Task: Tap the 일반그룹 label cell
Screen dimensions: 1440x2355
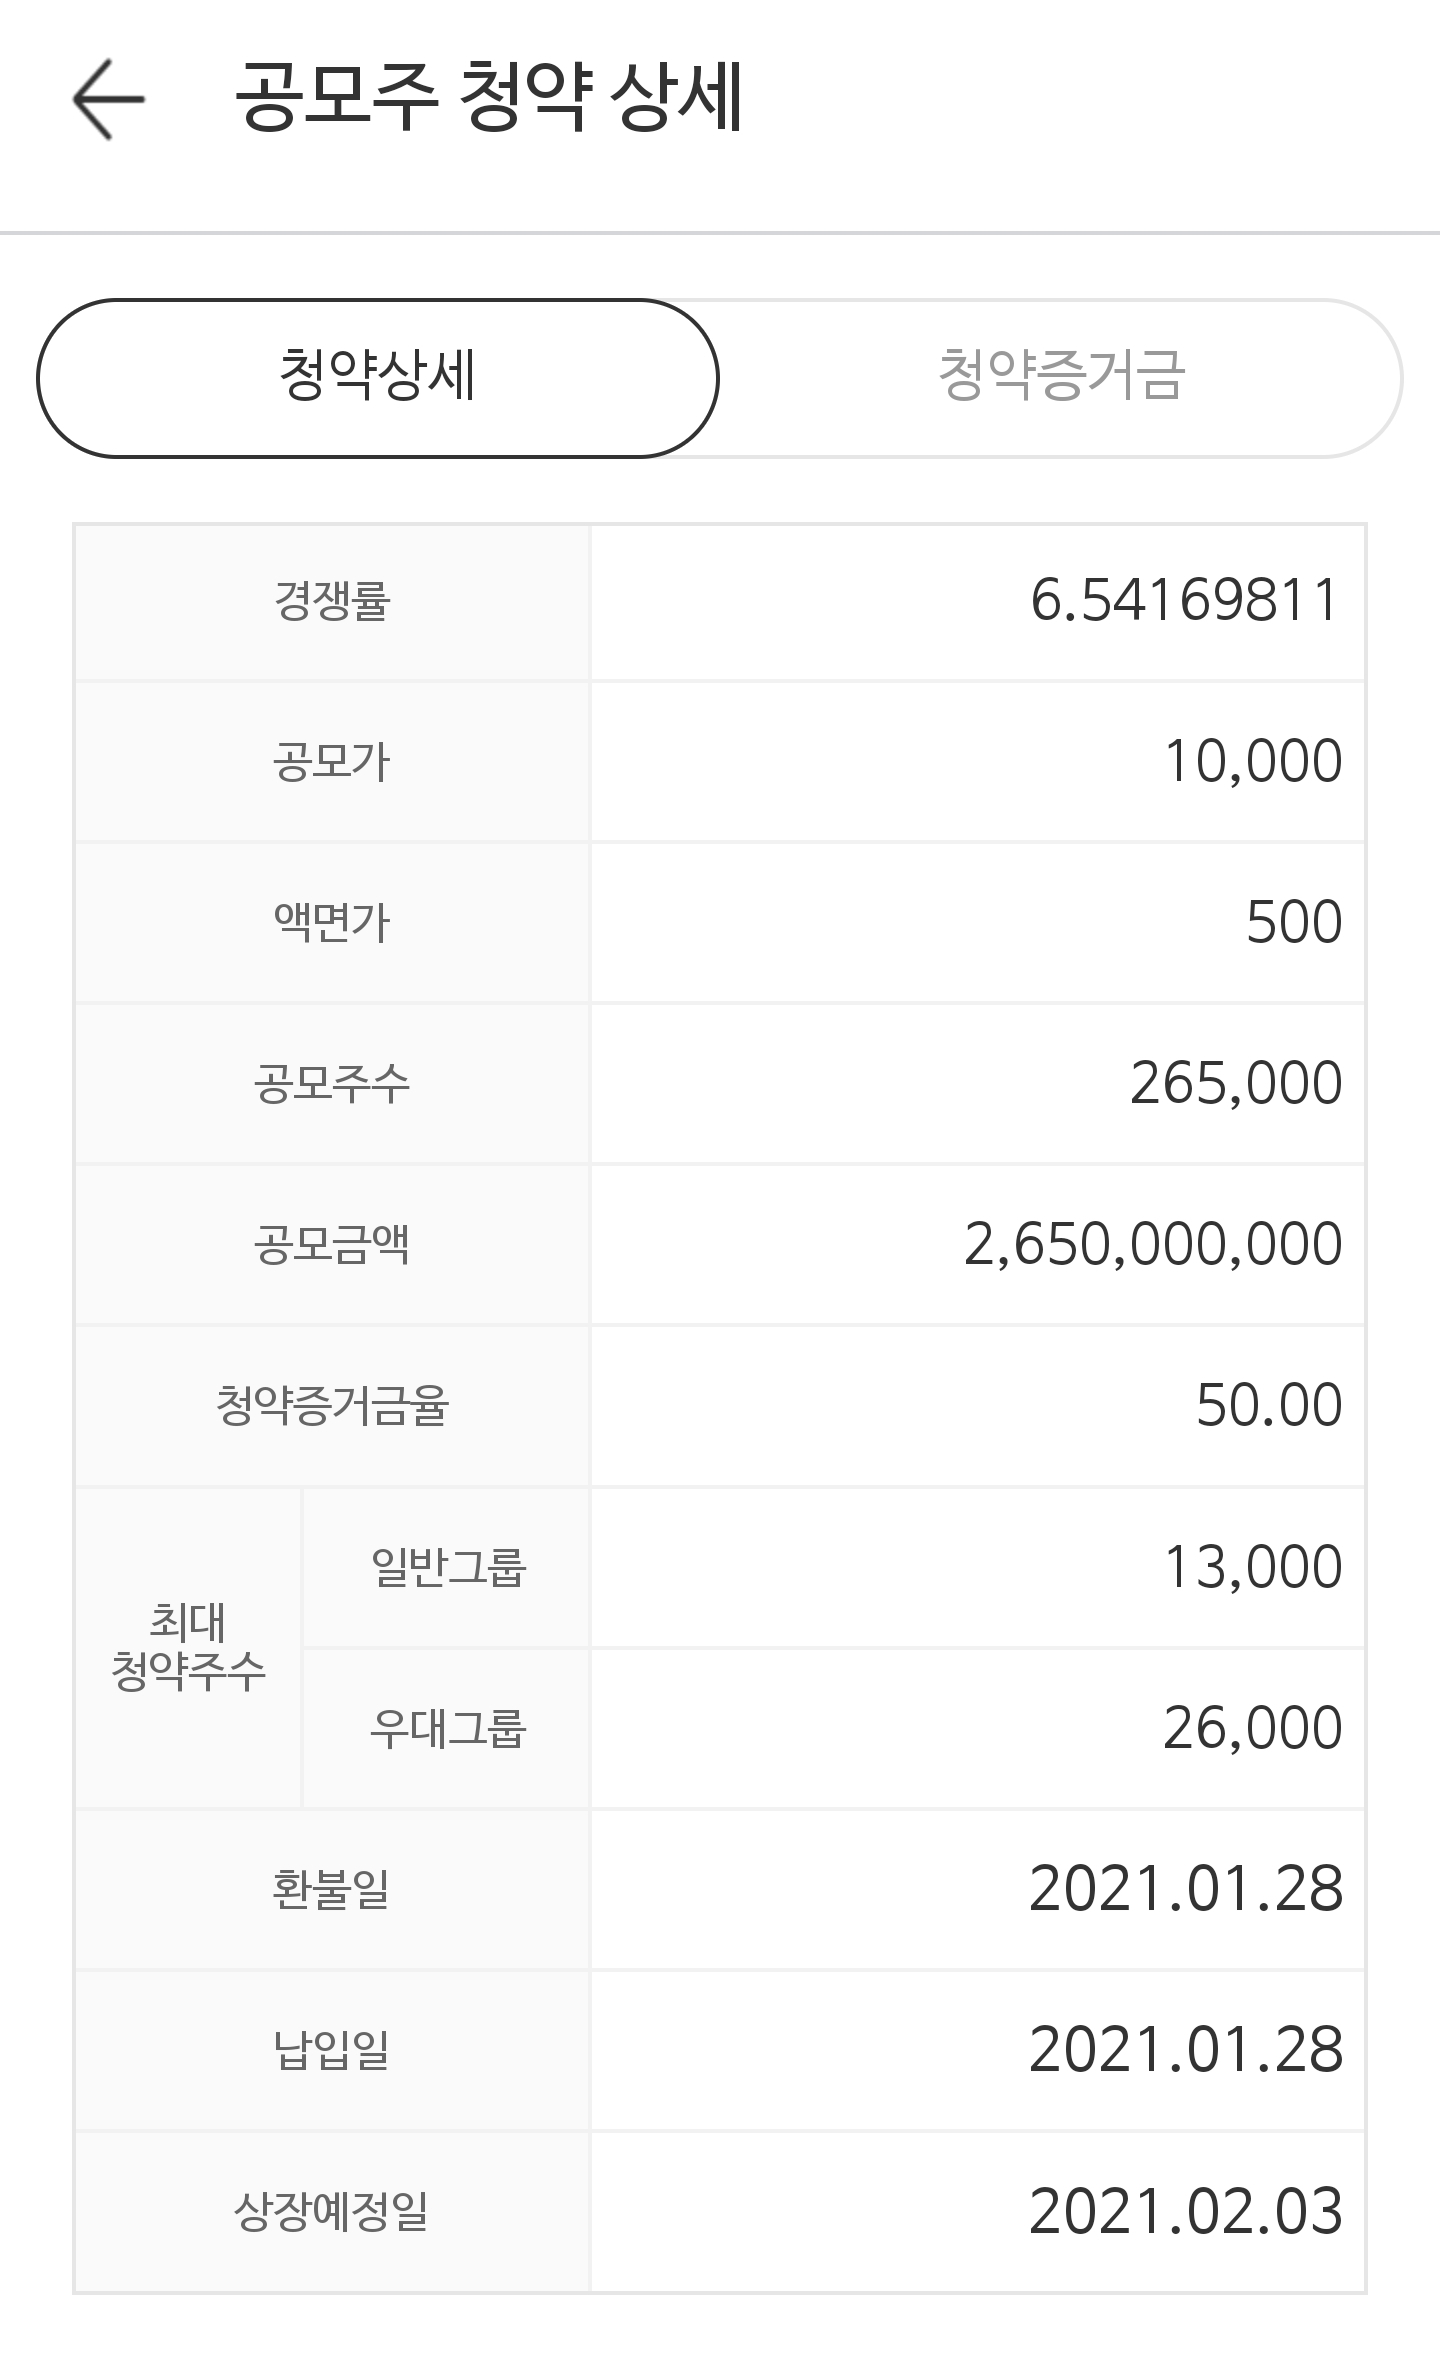Action: [447, 1567]
